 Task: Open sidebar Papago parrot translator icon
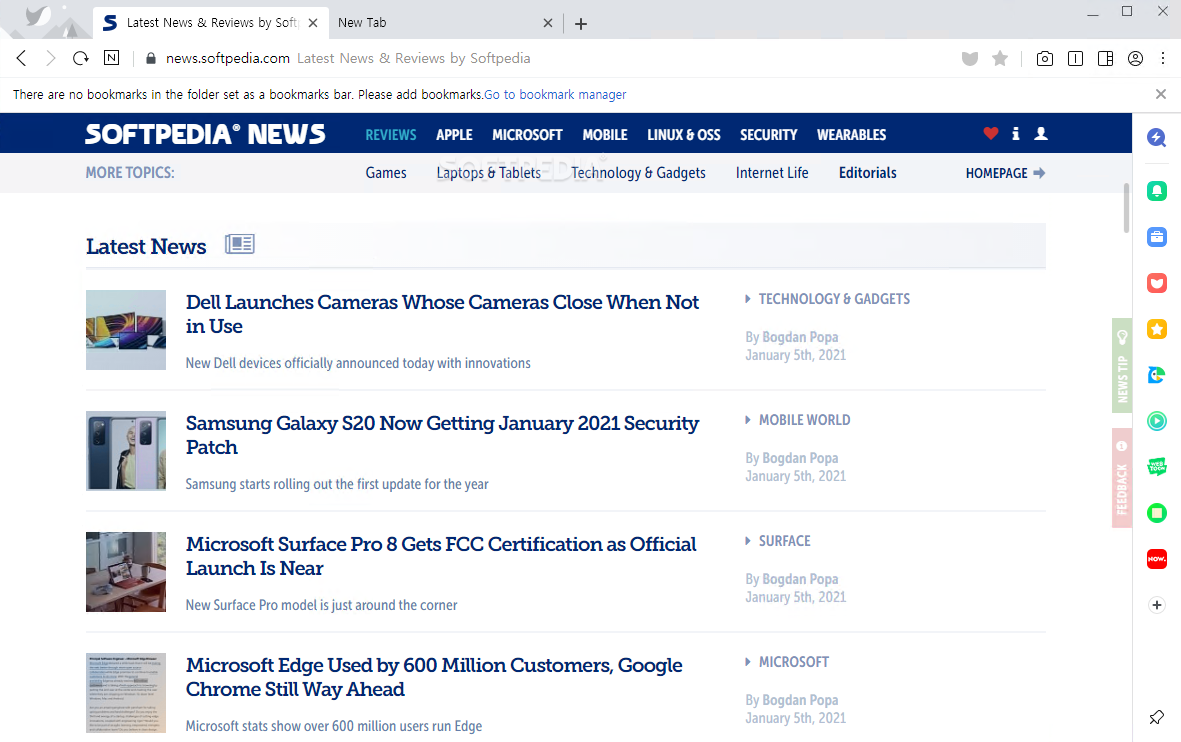pyautogui.click(x=1157, y=374)
